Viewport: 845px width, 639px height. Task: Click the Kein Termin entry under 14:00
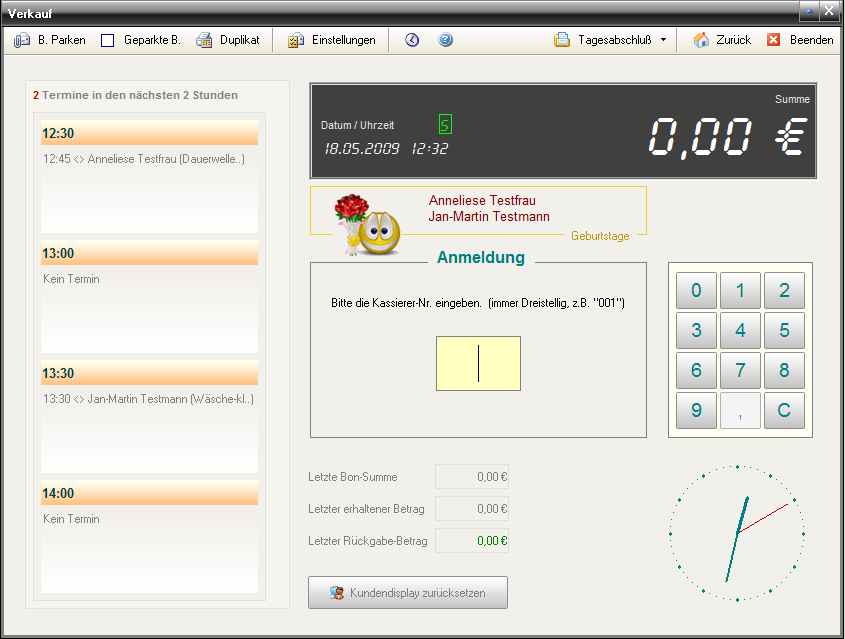coord(71,519)
